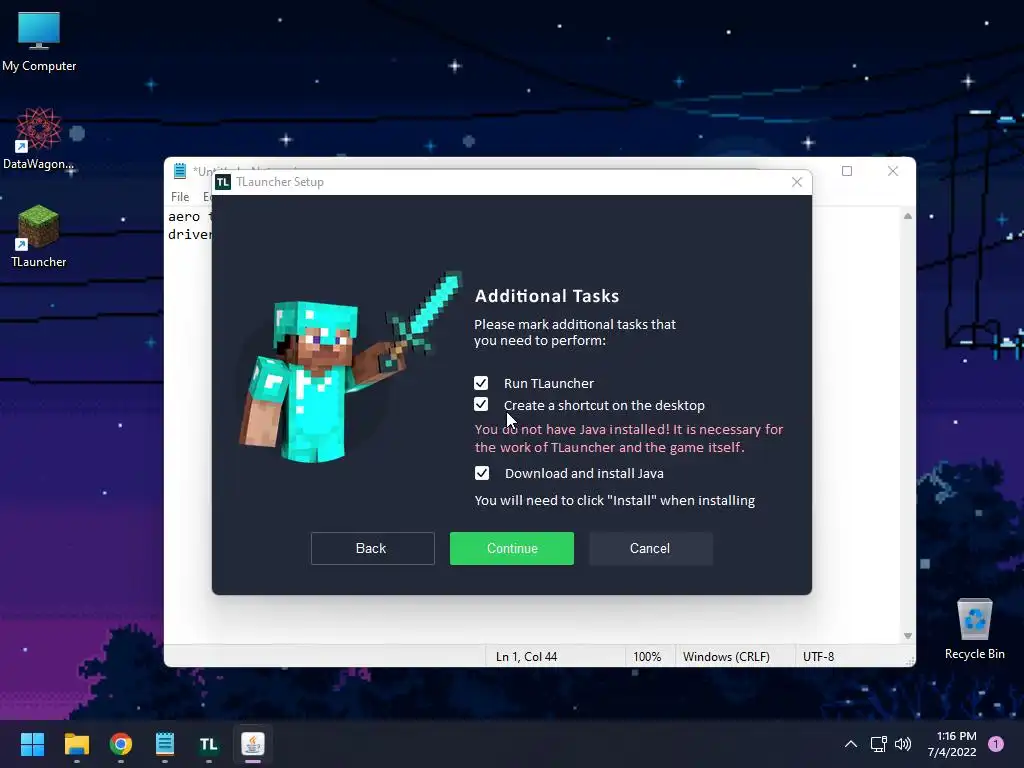Click UTF-8 encoding in status bar
The height and width of the screenshot is (768, 1024).
(818, 656)
